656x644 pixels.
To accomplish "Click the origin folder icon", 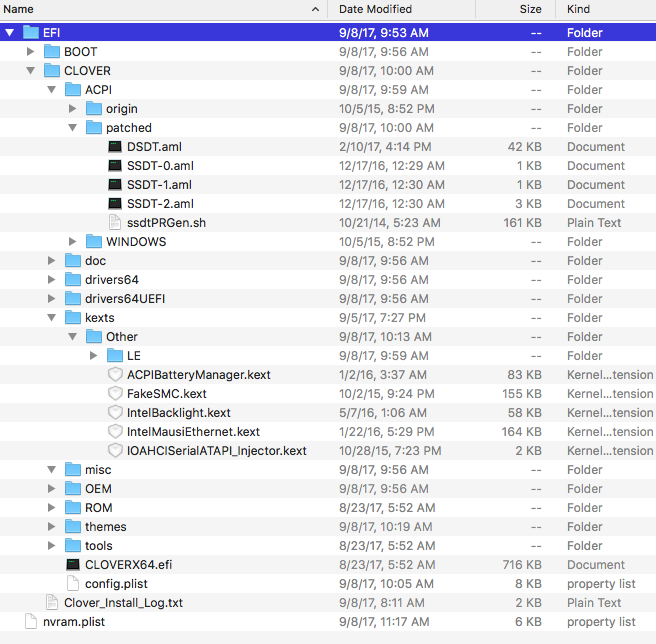I will [93, 108].
